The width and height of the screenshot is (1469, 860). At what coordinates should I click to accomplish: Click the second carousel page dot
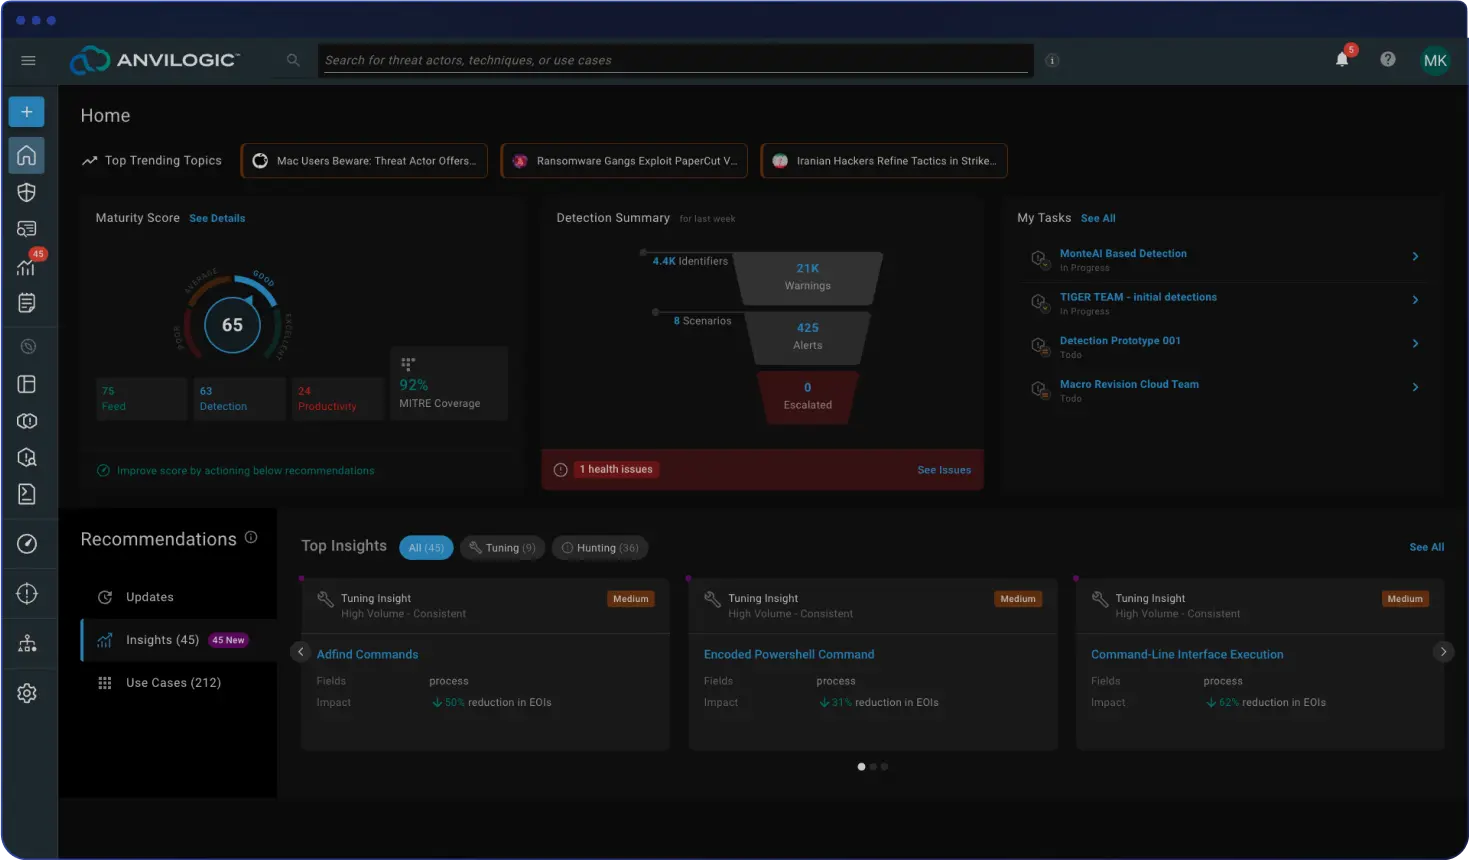click(872, 766)
